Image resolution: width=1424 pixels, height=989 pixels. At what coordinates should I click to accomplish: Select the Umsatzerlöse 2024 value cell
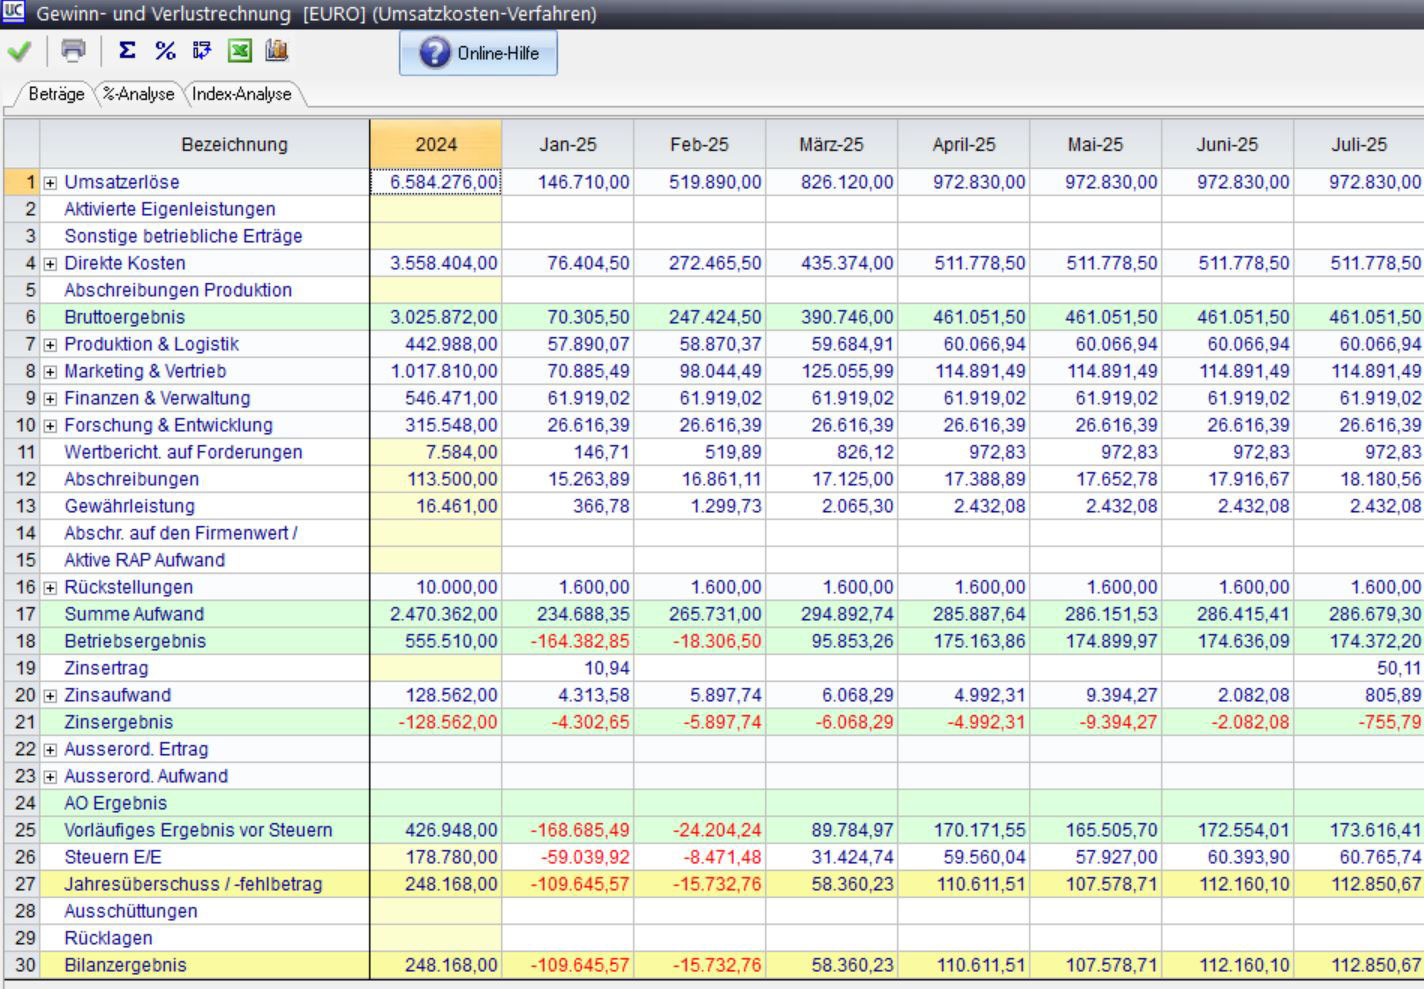coord(436,182)
